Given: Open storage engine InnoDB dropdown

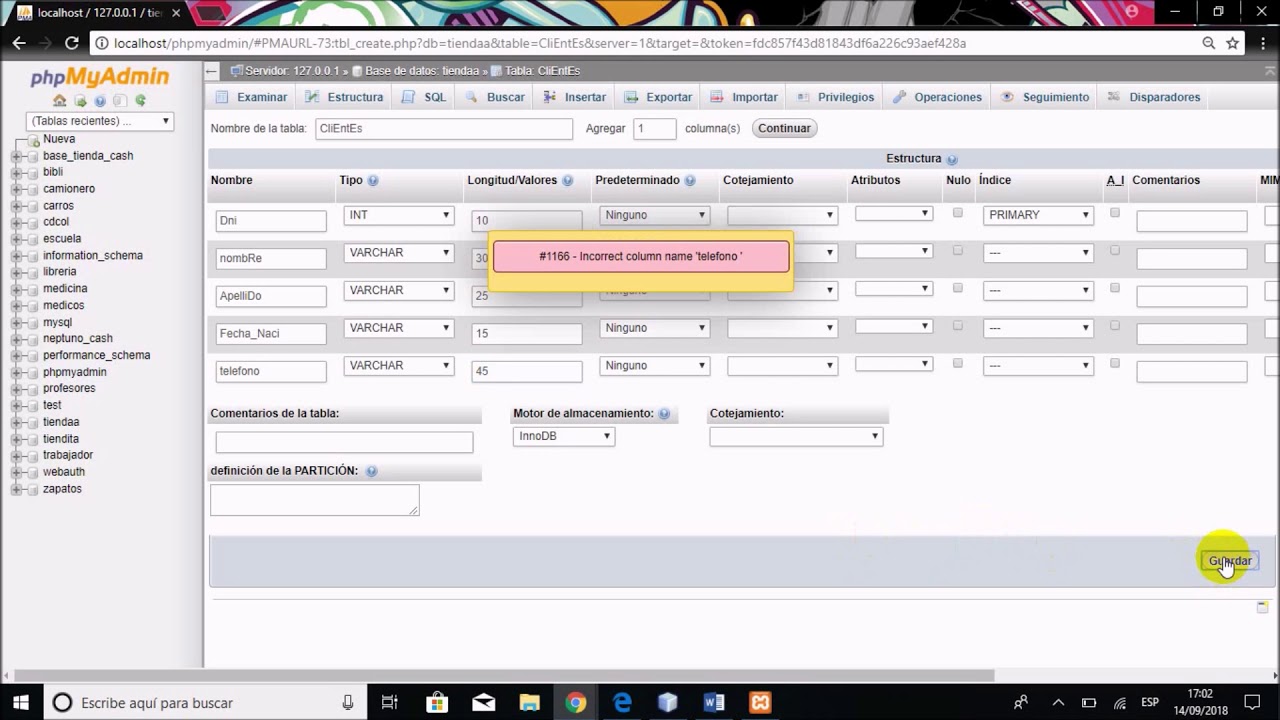Looking at the screenshot, I should (563, 436).
